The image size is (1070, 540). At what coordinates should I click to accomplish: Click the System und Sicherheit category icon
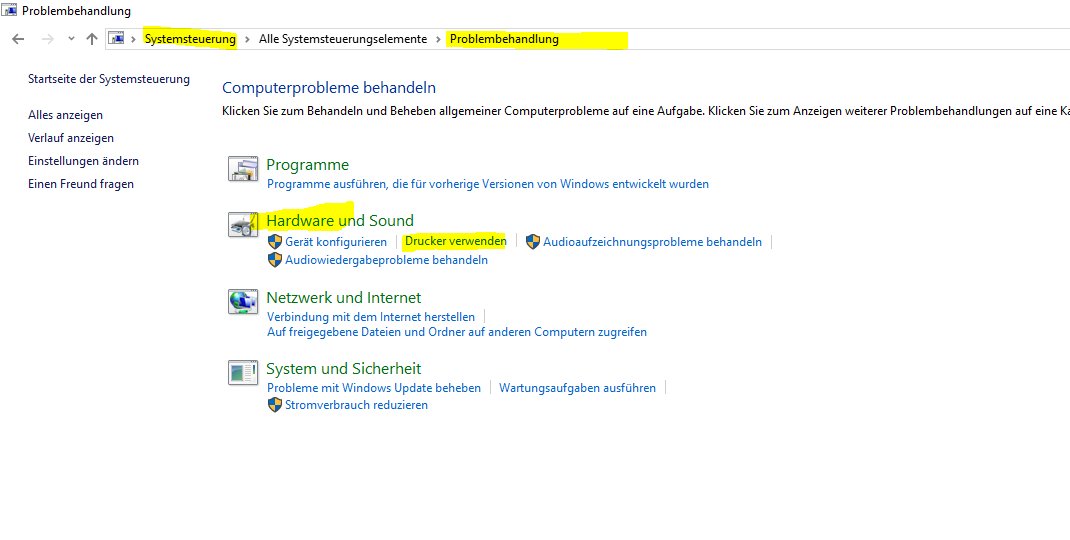244,372
